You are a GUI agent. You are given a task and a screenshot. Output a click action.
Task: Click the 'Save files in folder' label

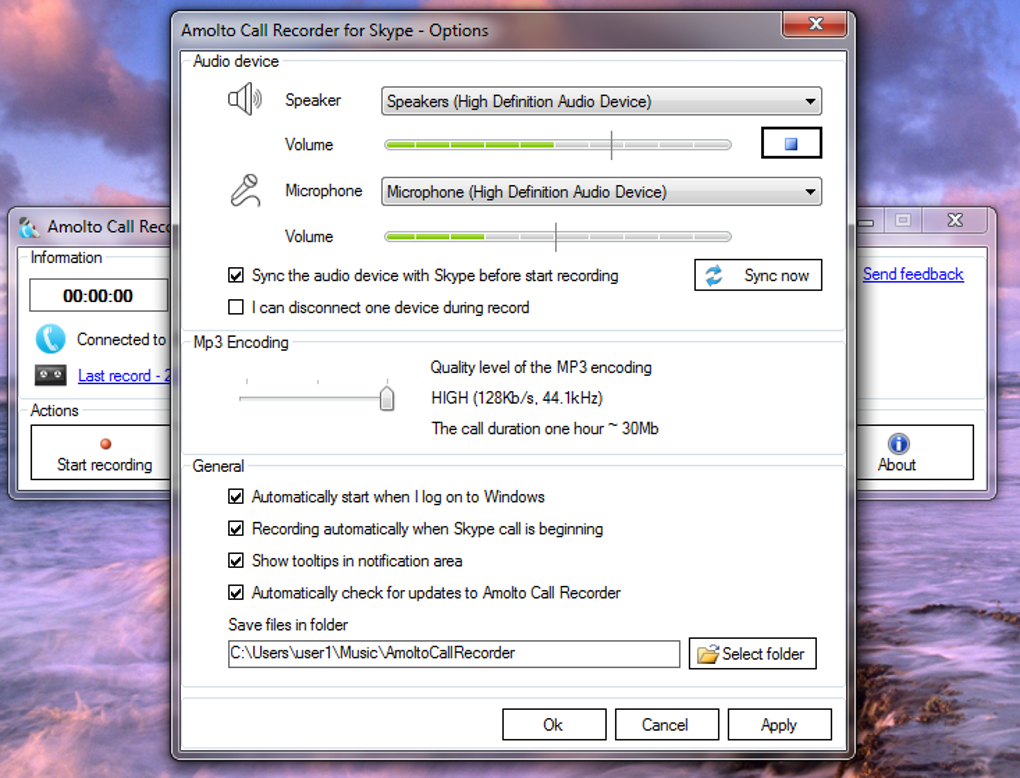pos(288,625)
